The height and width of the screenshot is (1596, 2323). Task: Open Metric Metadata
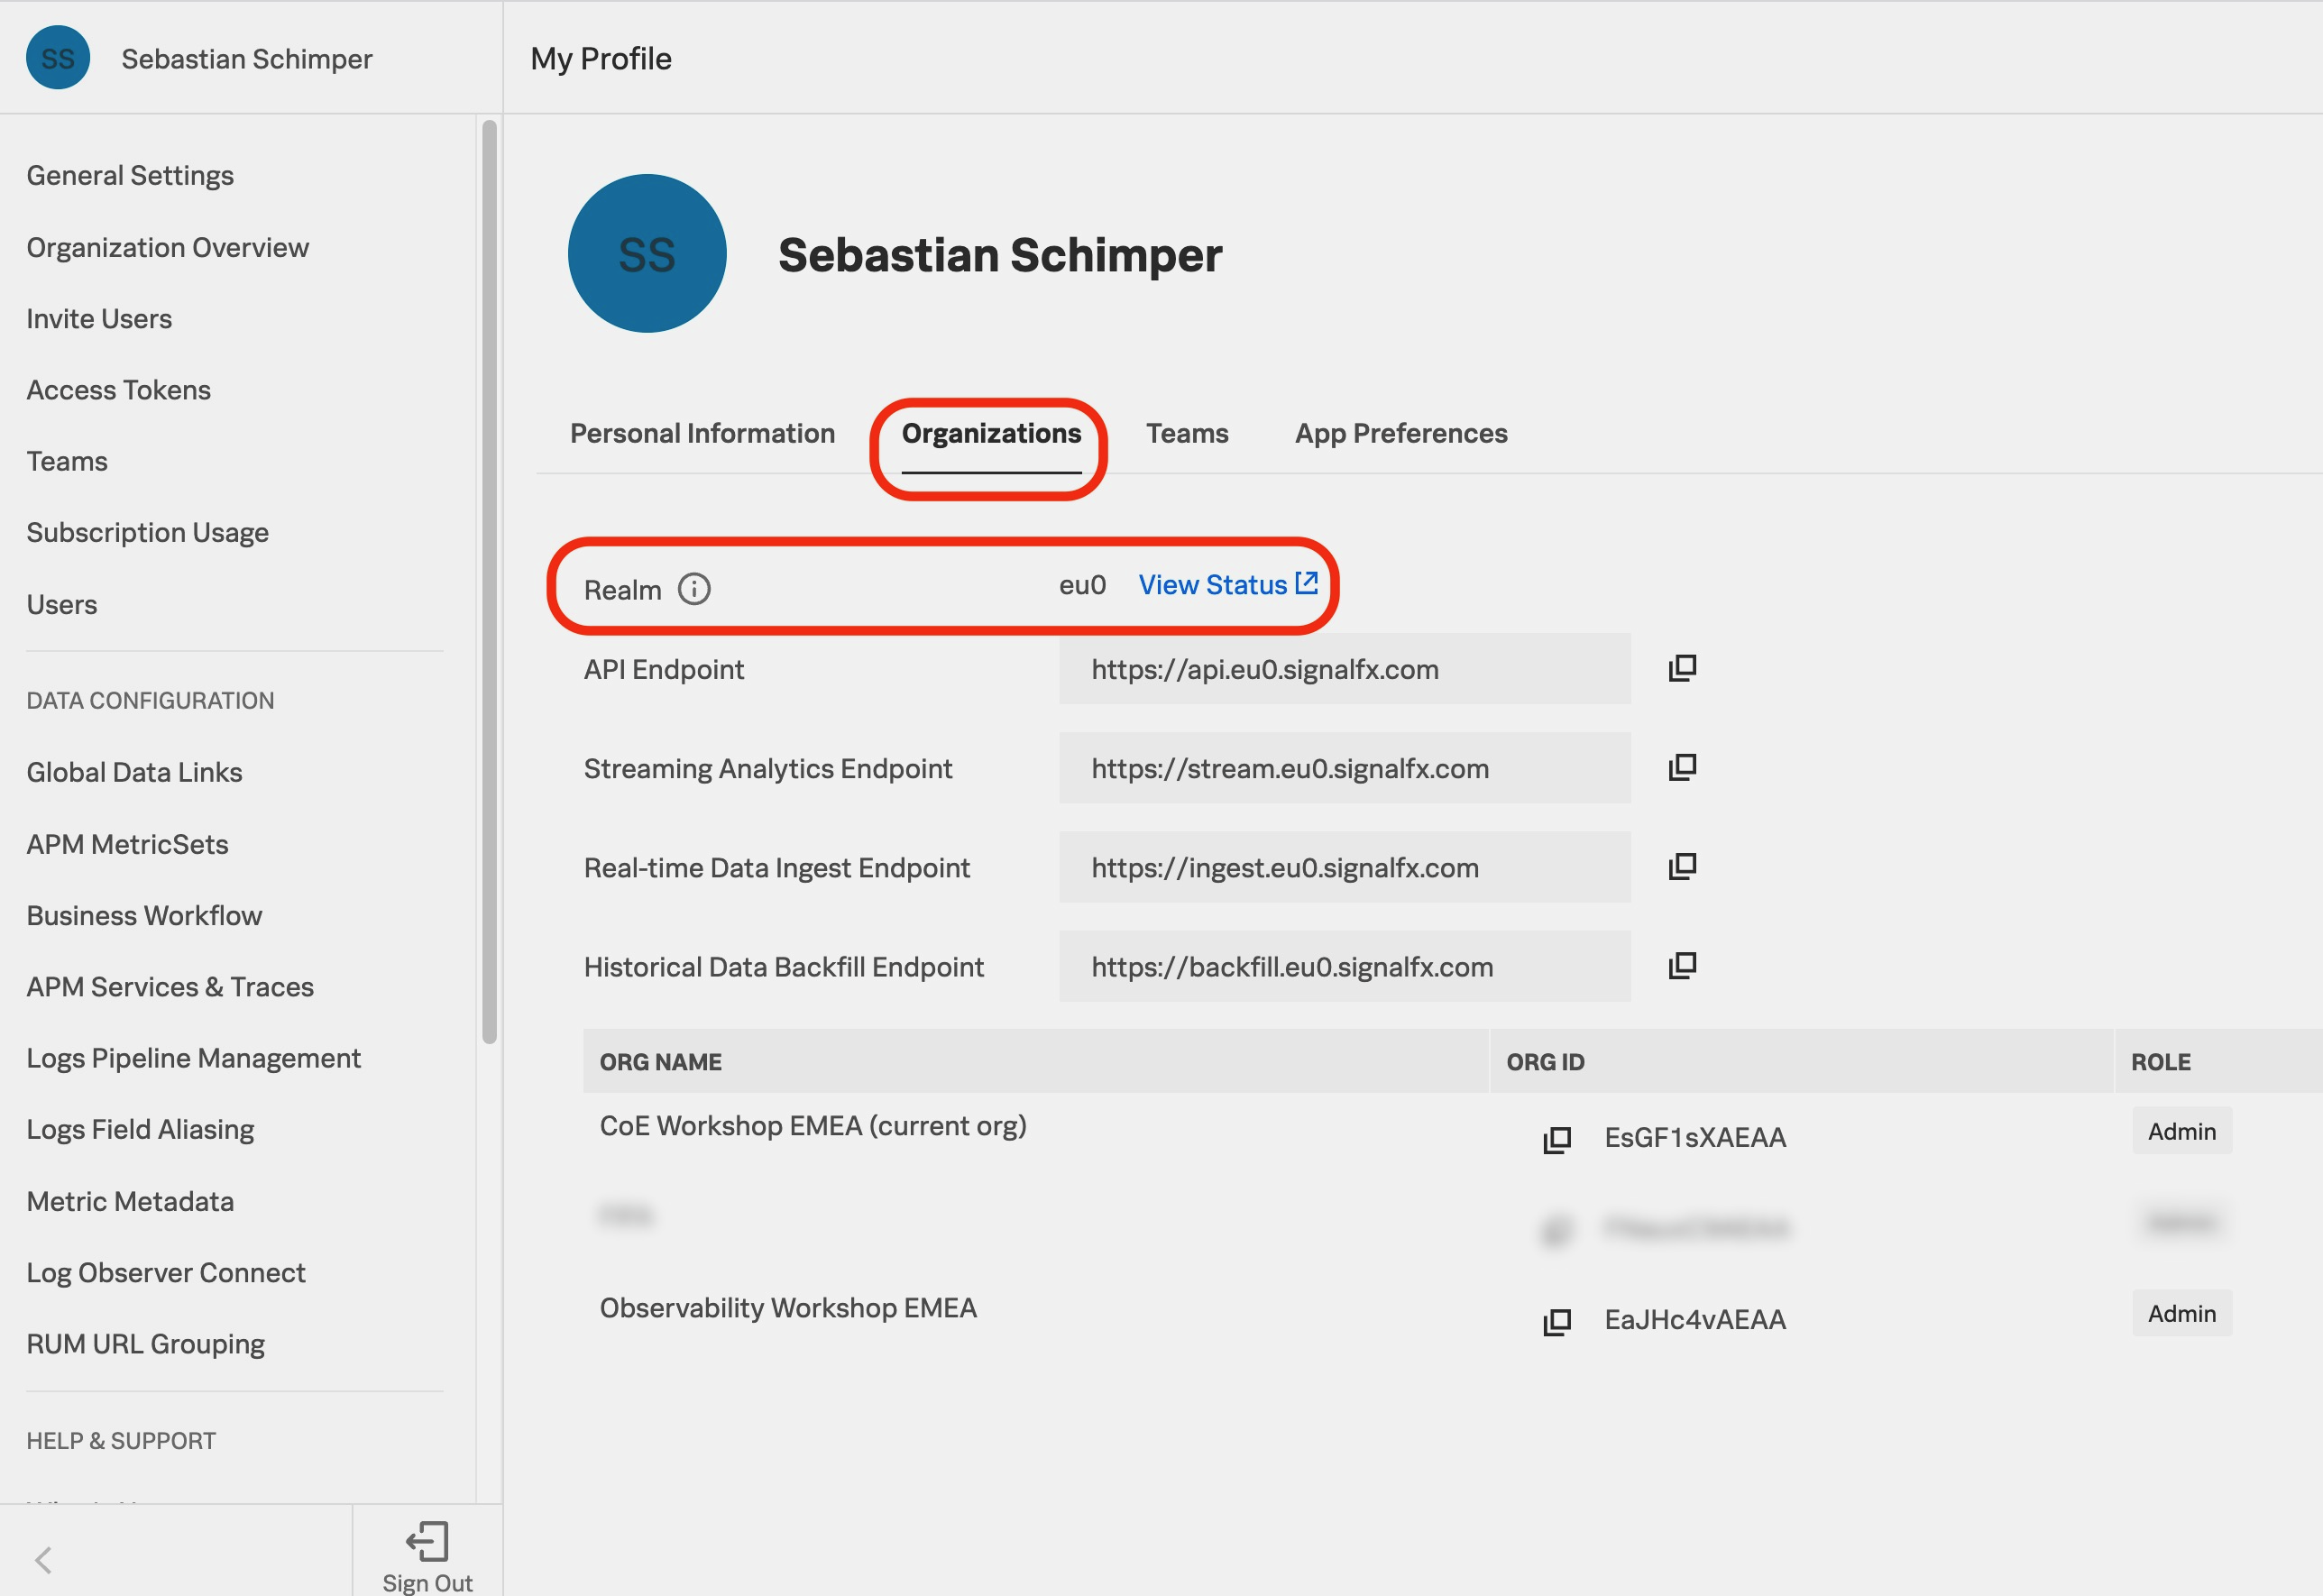click(x=130, y=1201)
